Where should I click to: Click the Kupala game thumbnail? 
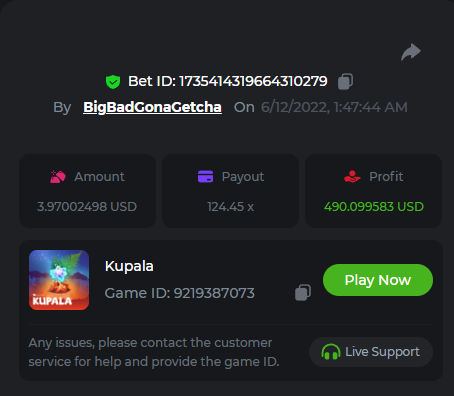click(x=59, y=280)
